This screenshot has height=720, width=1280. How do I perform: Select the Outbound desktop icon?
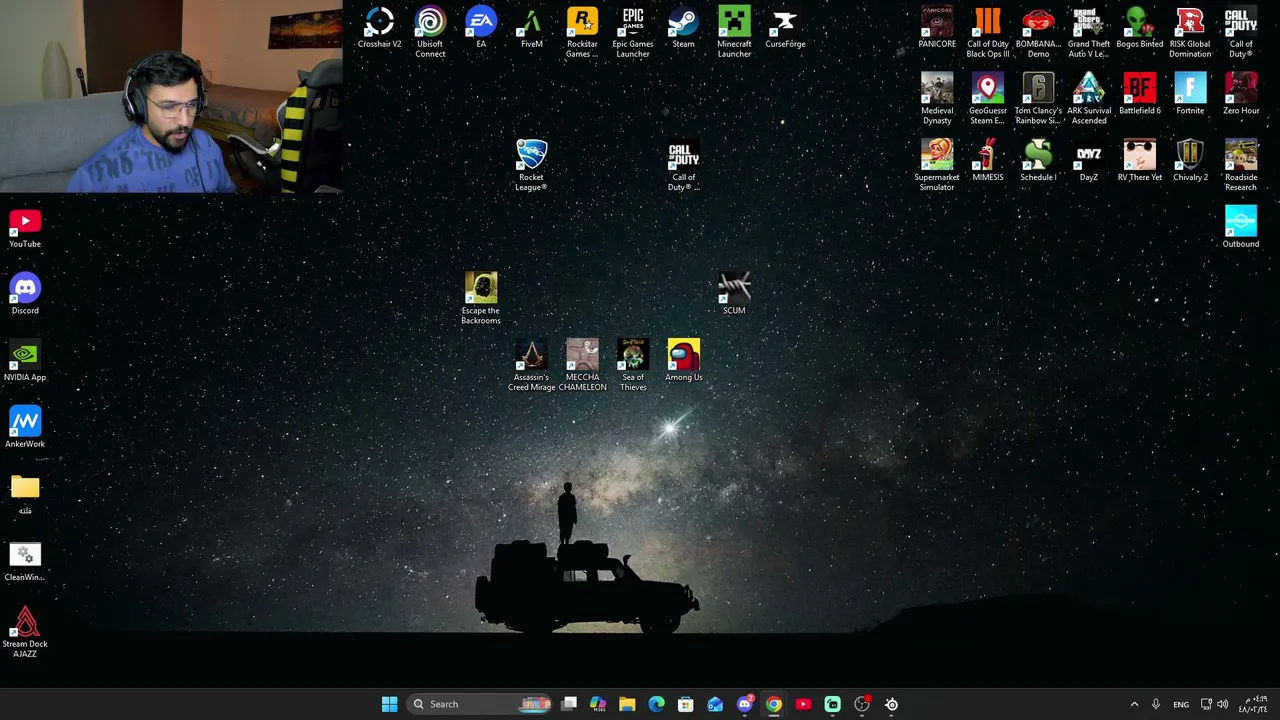1241,227
